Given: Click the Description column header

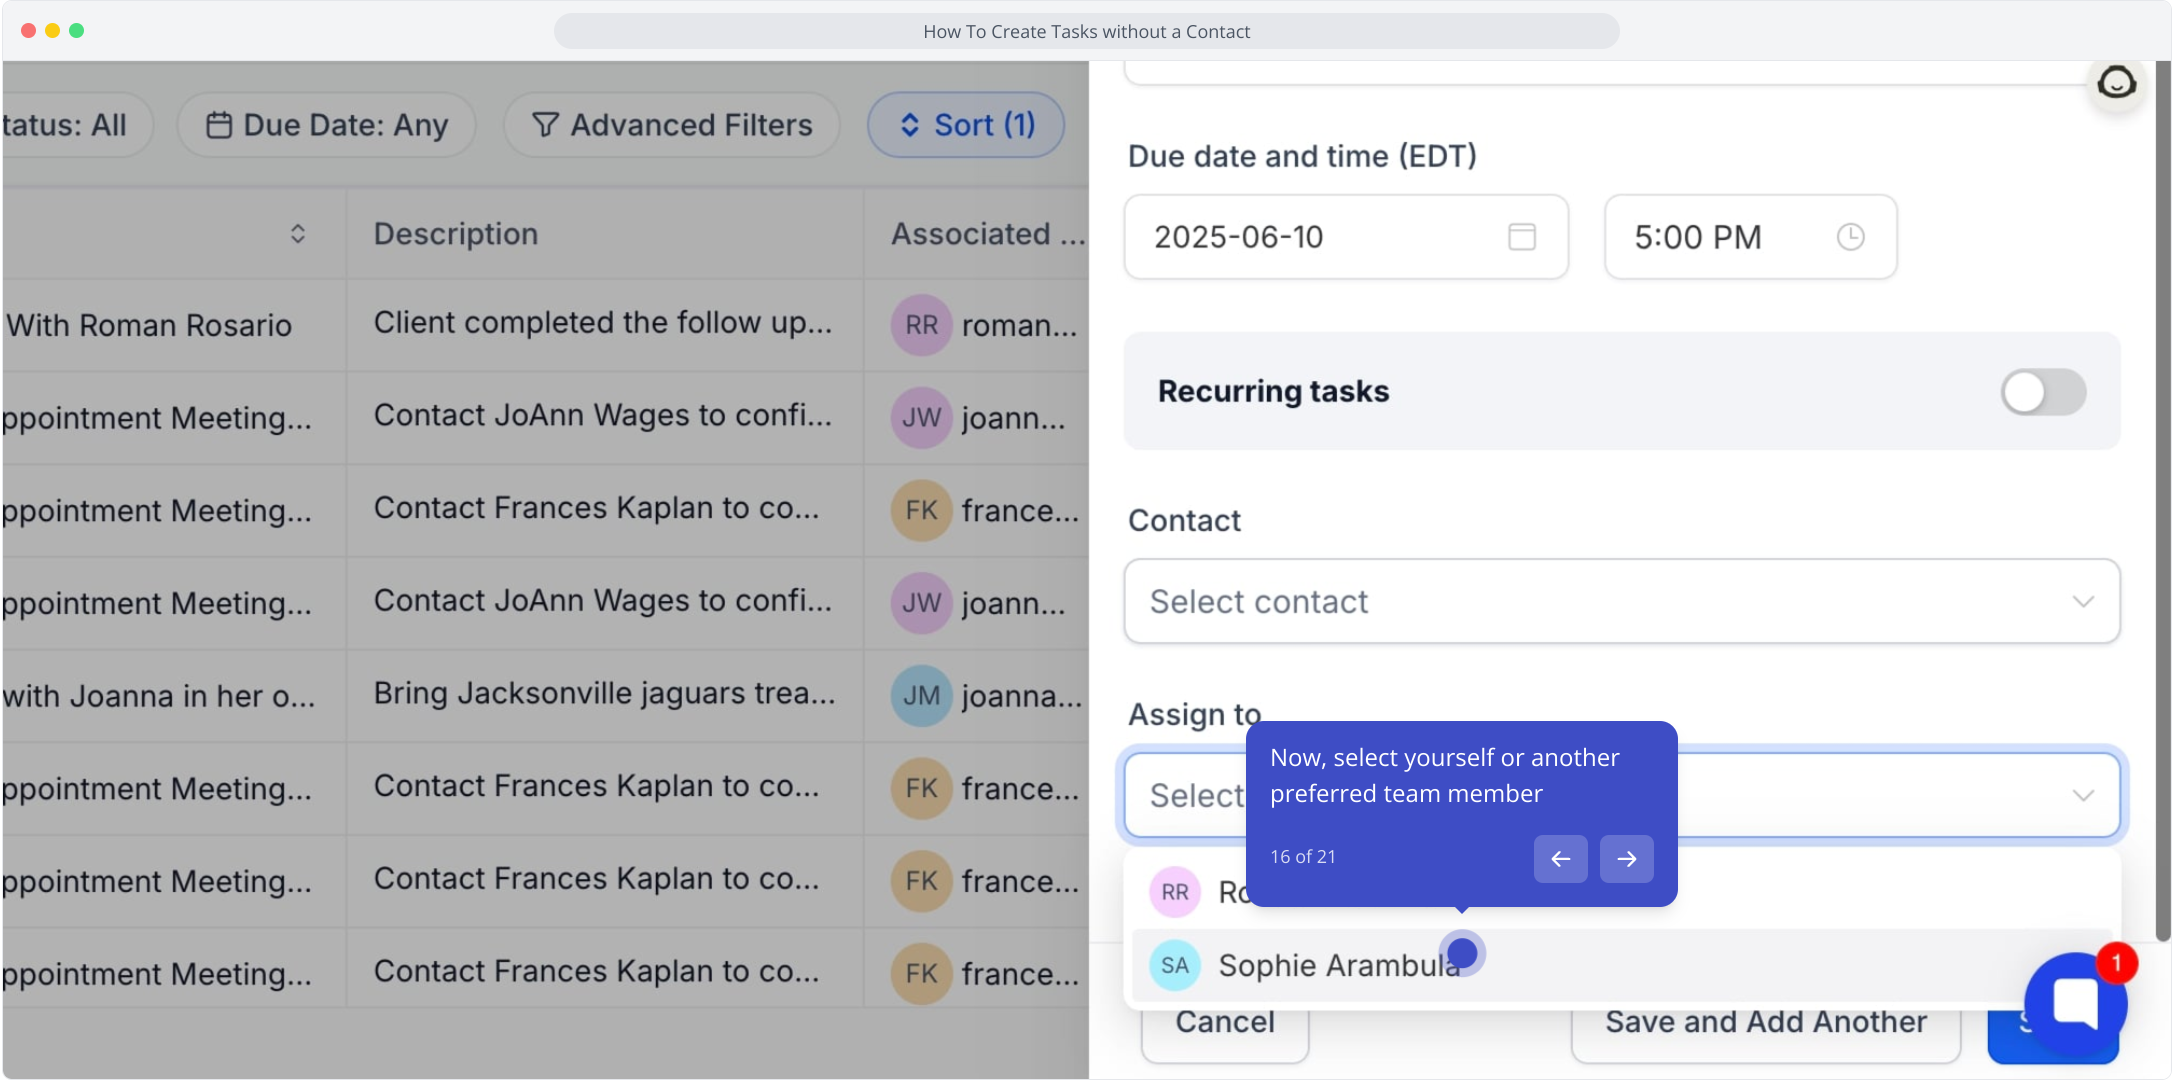Looking at the screenshot, I should (456, 234).
